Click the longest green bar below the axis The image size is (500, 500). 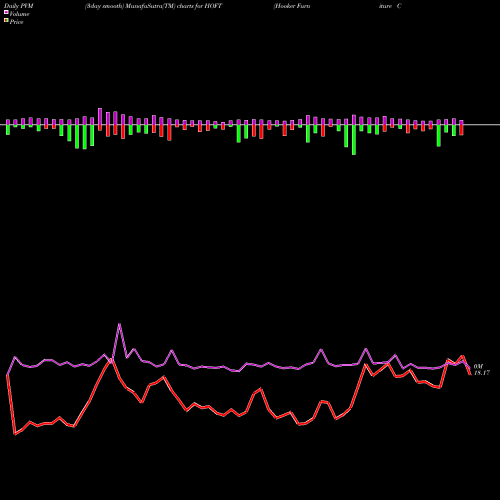pos(354,140)
